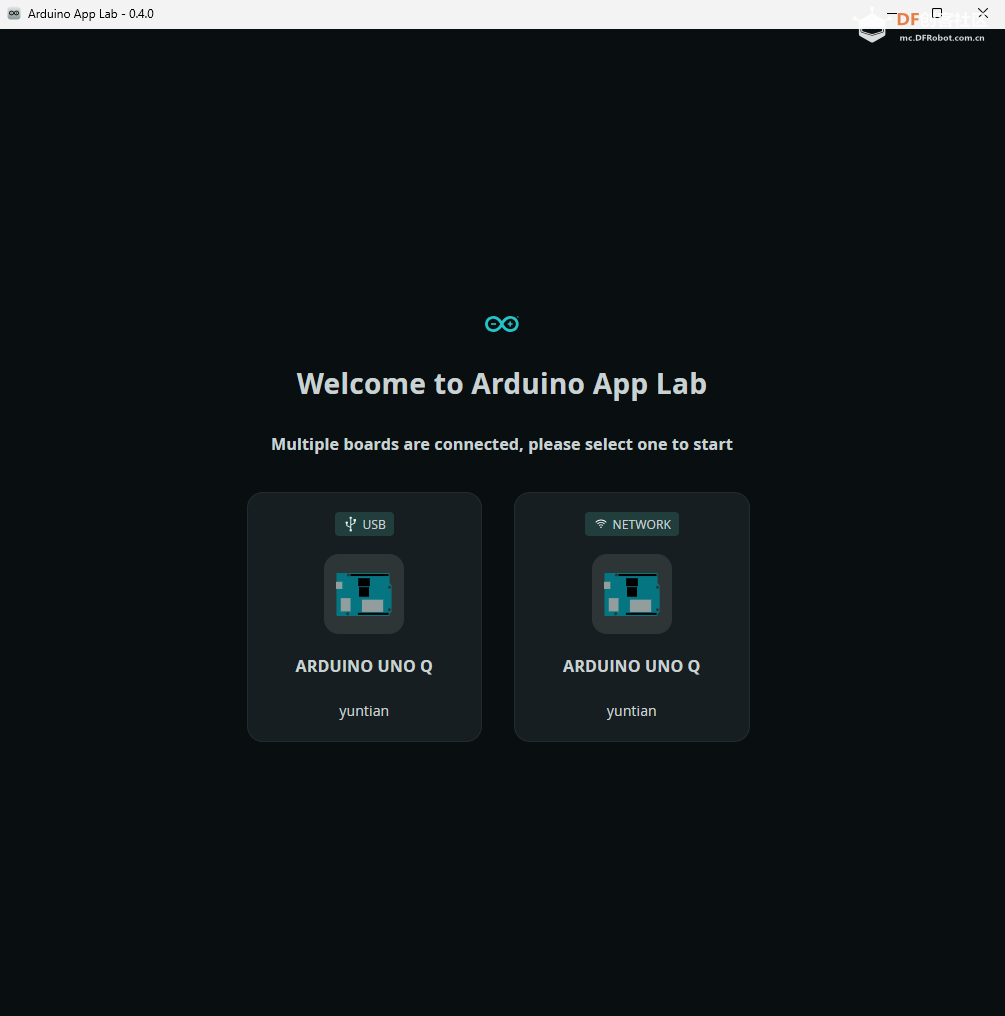This screenshot has width=1005, height=1016.
Task: Select the NETWORK badge on the right card
Action: point(631,523)
